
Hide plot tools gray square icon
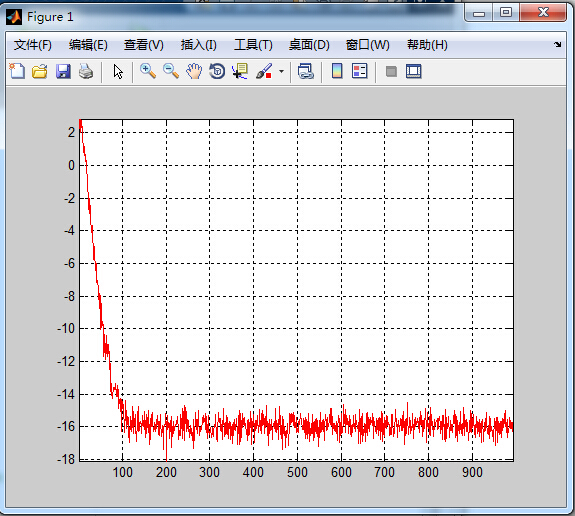[x=391, y=71]
